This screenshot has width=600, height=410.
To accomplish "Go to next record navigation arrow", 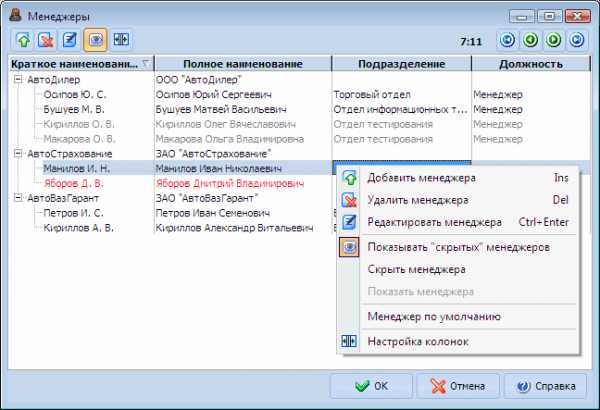I will 555,41.
